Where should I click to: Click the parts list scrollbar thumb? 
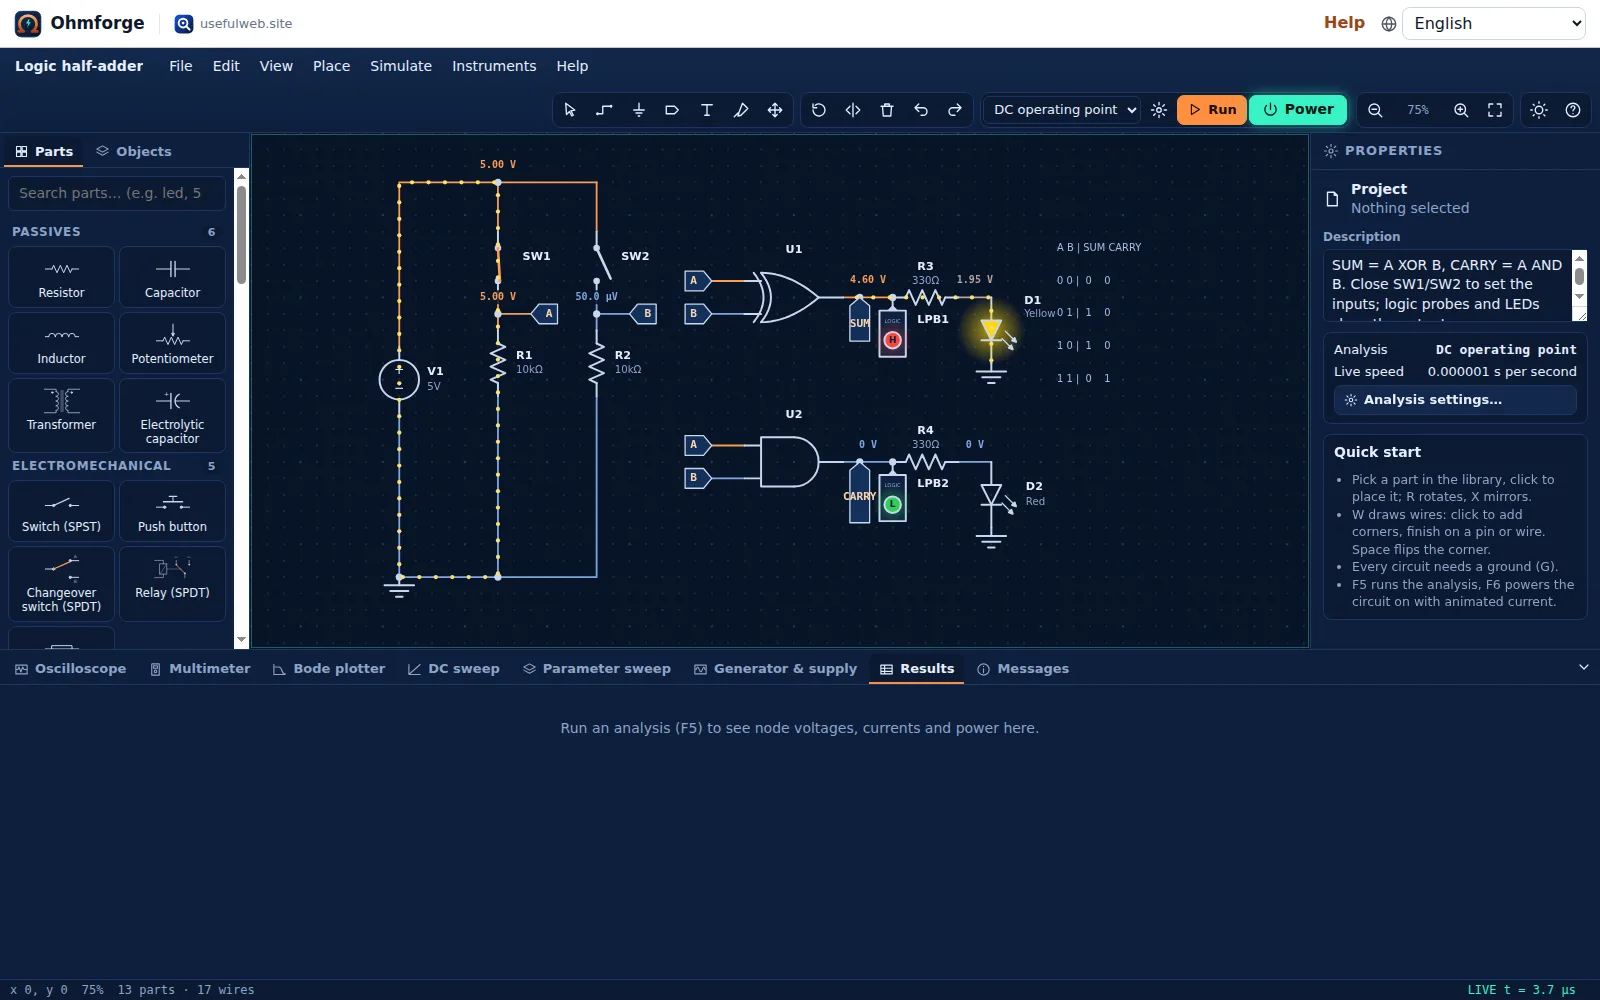point(241,235)
